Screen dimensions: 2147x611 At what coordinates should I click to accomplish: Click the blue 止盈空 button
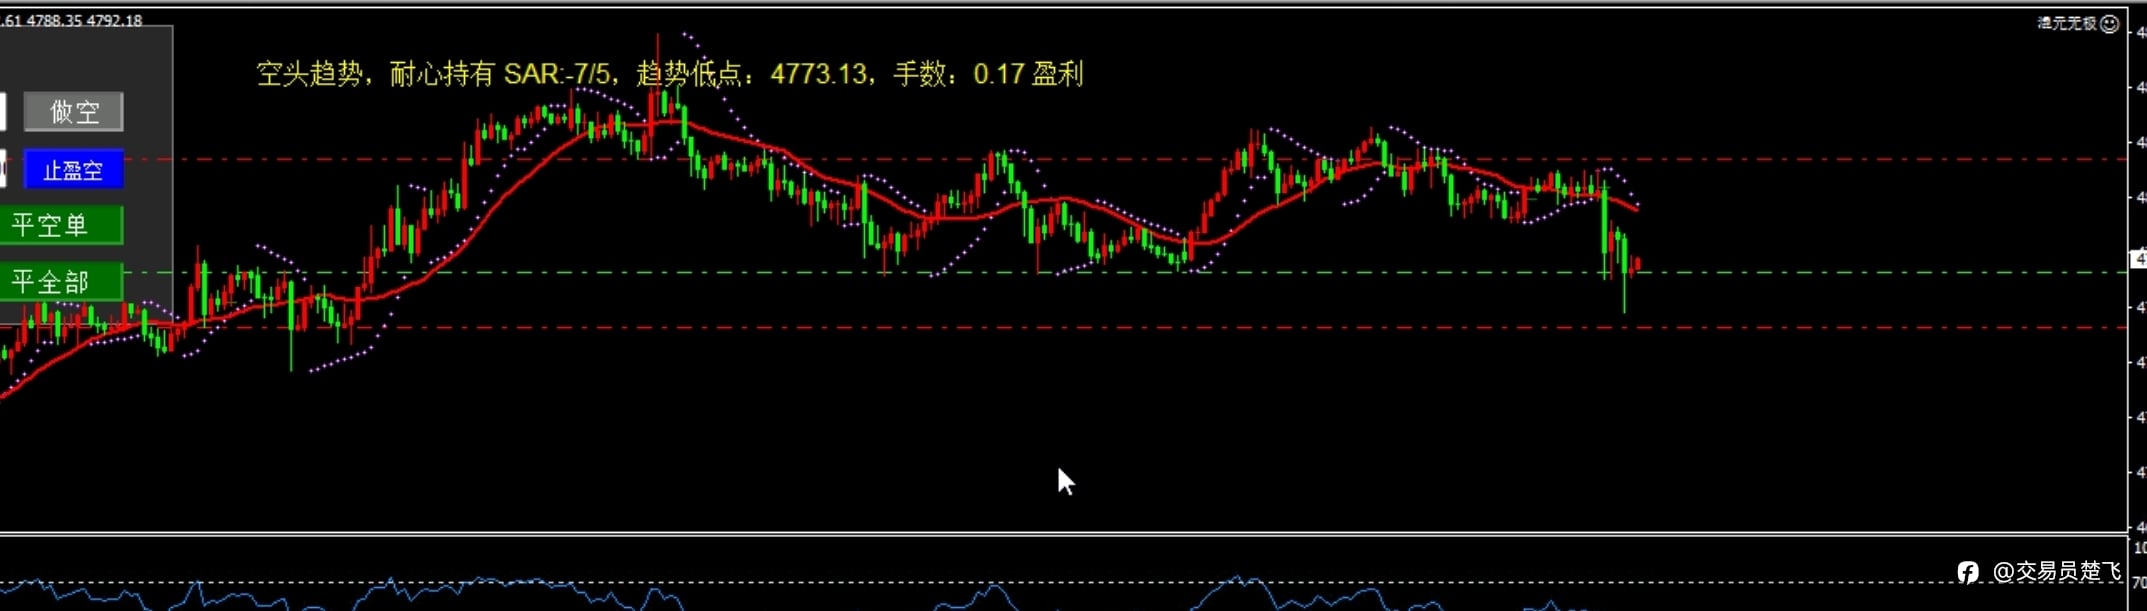(73, 170)
